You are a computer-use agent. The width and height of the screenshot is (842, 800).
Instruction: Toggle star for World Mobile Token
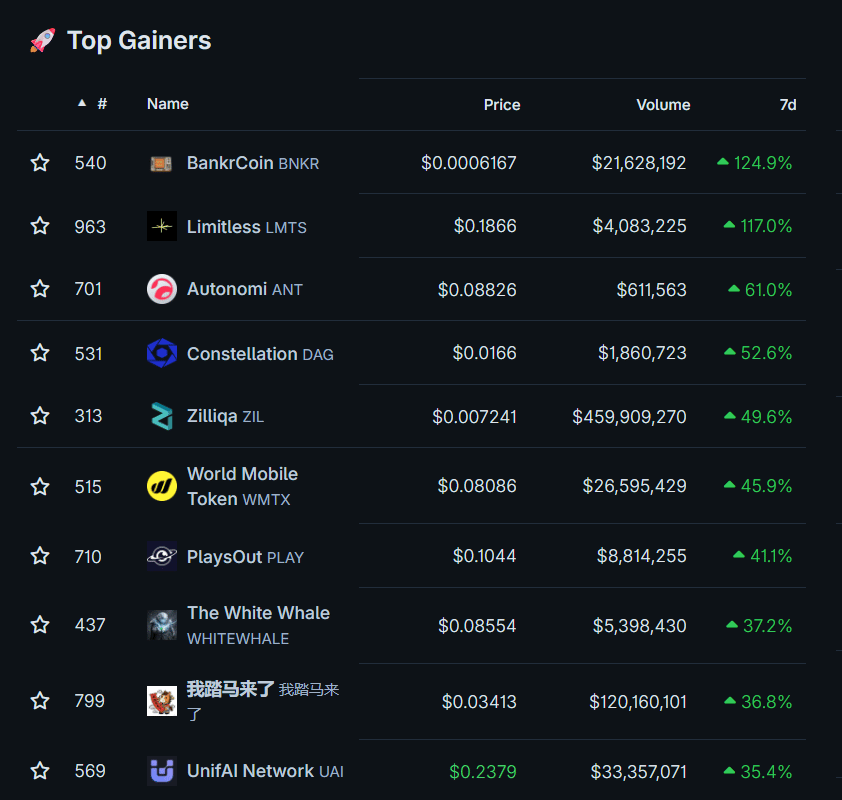click(x=40, y=486)
